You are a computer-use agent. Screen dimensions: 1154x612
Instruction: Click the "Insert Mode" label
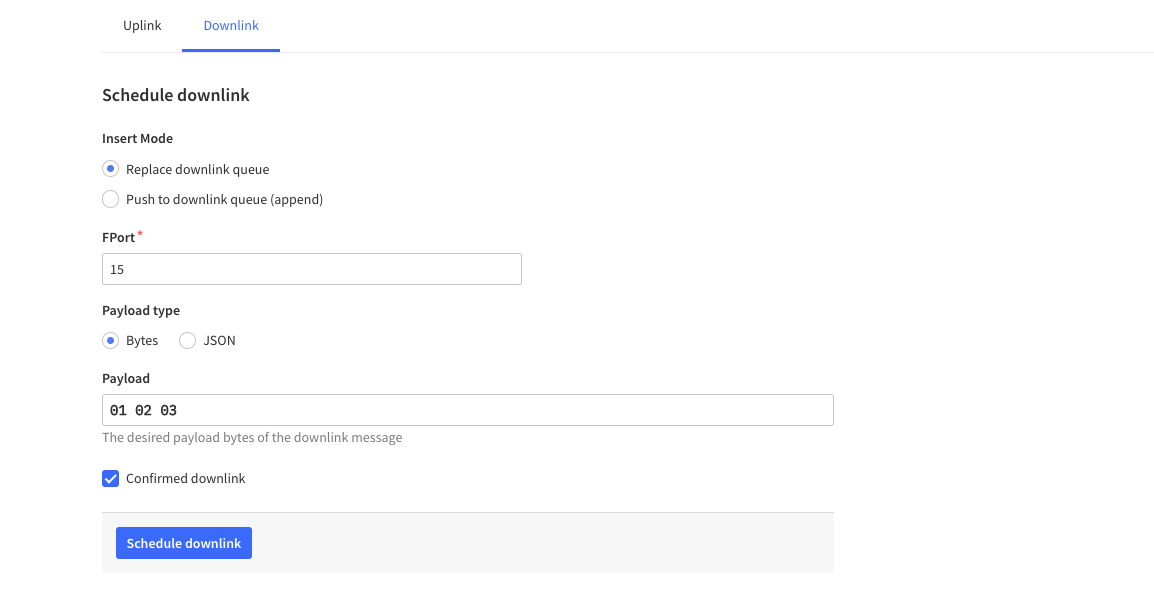coord(137,138)
